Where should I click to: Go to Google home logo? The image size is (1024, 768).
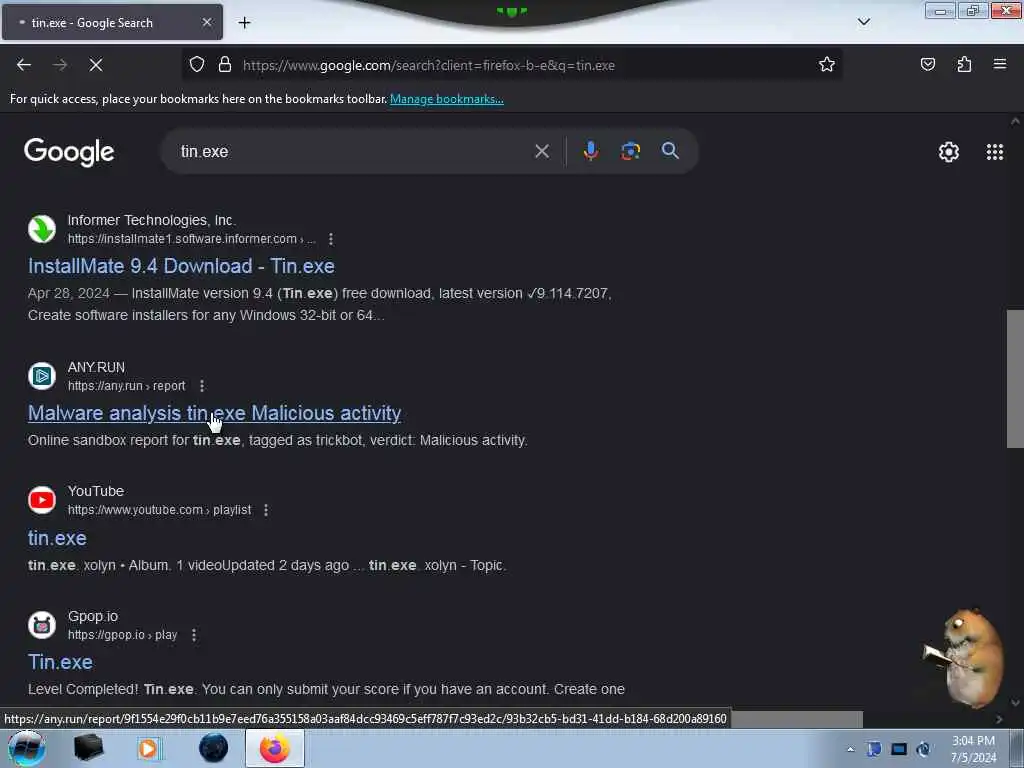69,152
